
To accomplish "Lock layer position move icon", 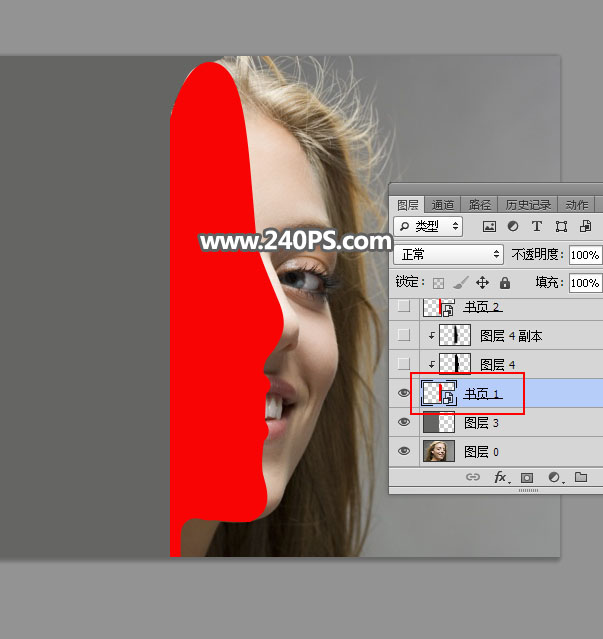I will 482,282.
